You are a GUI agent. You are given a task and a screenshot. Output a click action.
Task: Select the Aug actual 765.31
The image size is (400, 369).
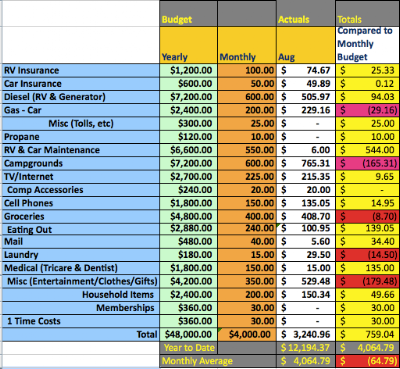point(306,163)
